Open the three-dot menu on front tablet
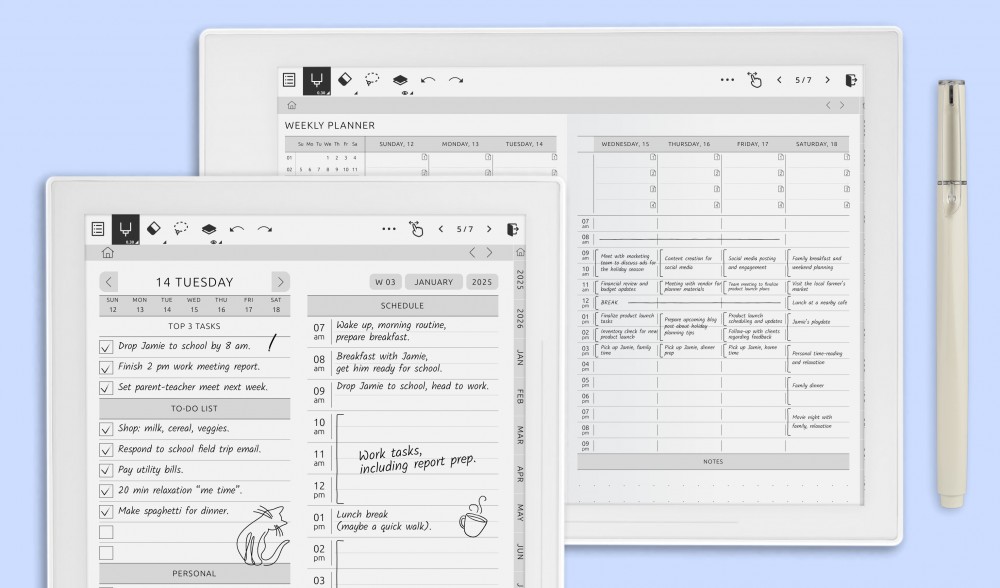This screenshot has height=588, width=1000. point(388,229)
